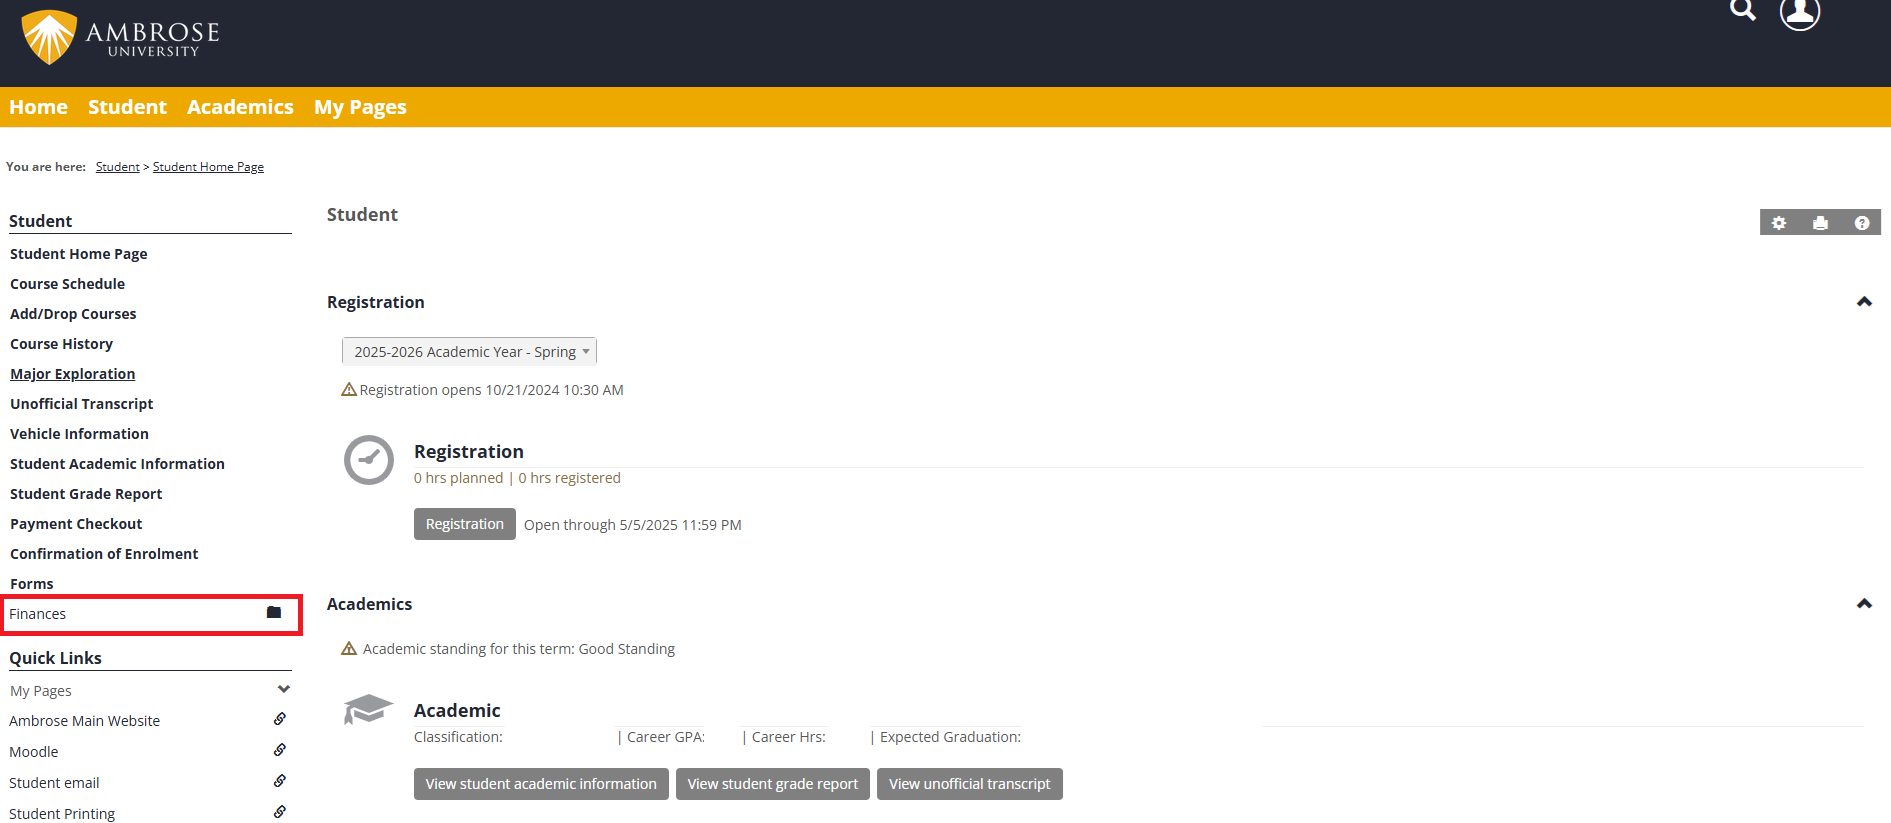Click link icon beside Moodle
The image size is (1891, 823).
(x=280, y=750)
